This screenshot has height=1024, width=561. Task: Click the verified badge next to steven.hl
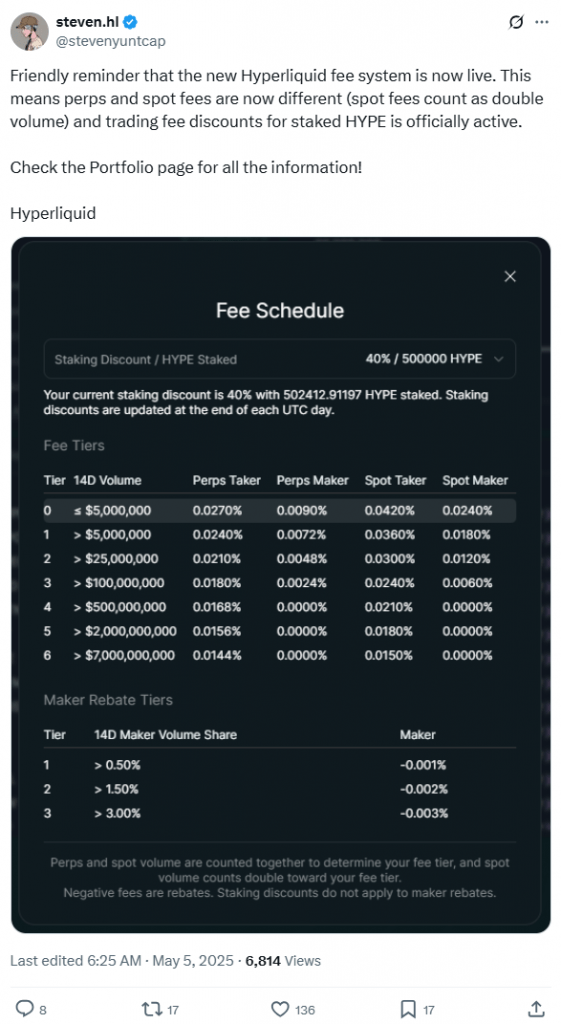(131, 22)
